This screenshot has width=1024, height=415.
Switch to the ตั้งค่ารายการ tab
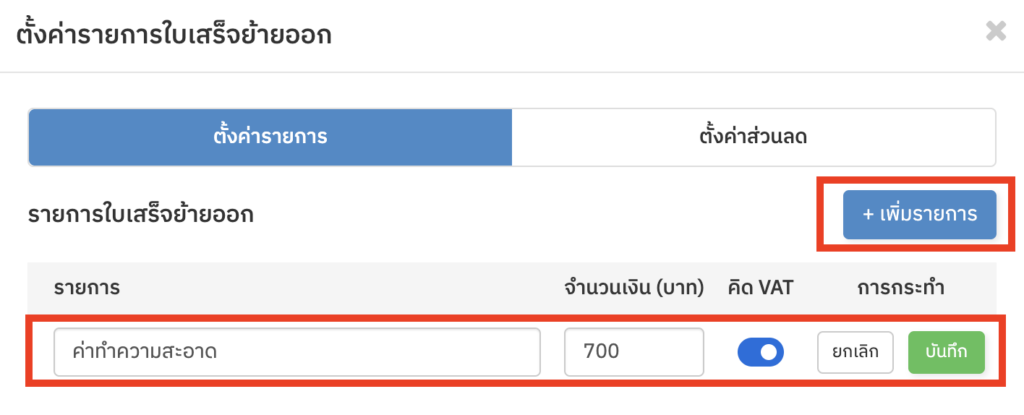(x=270, y=137)
